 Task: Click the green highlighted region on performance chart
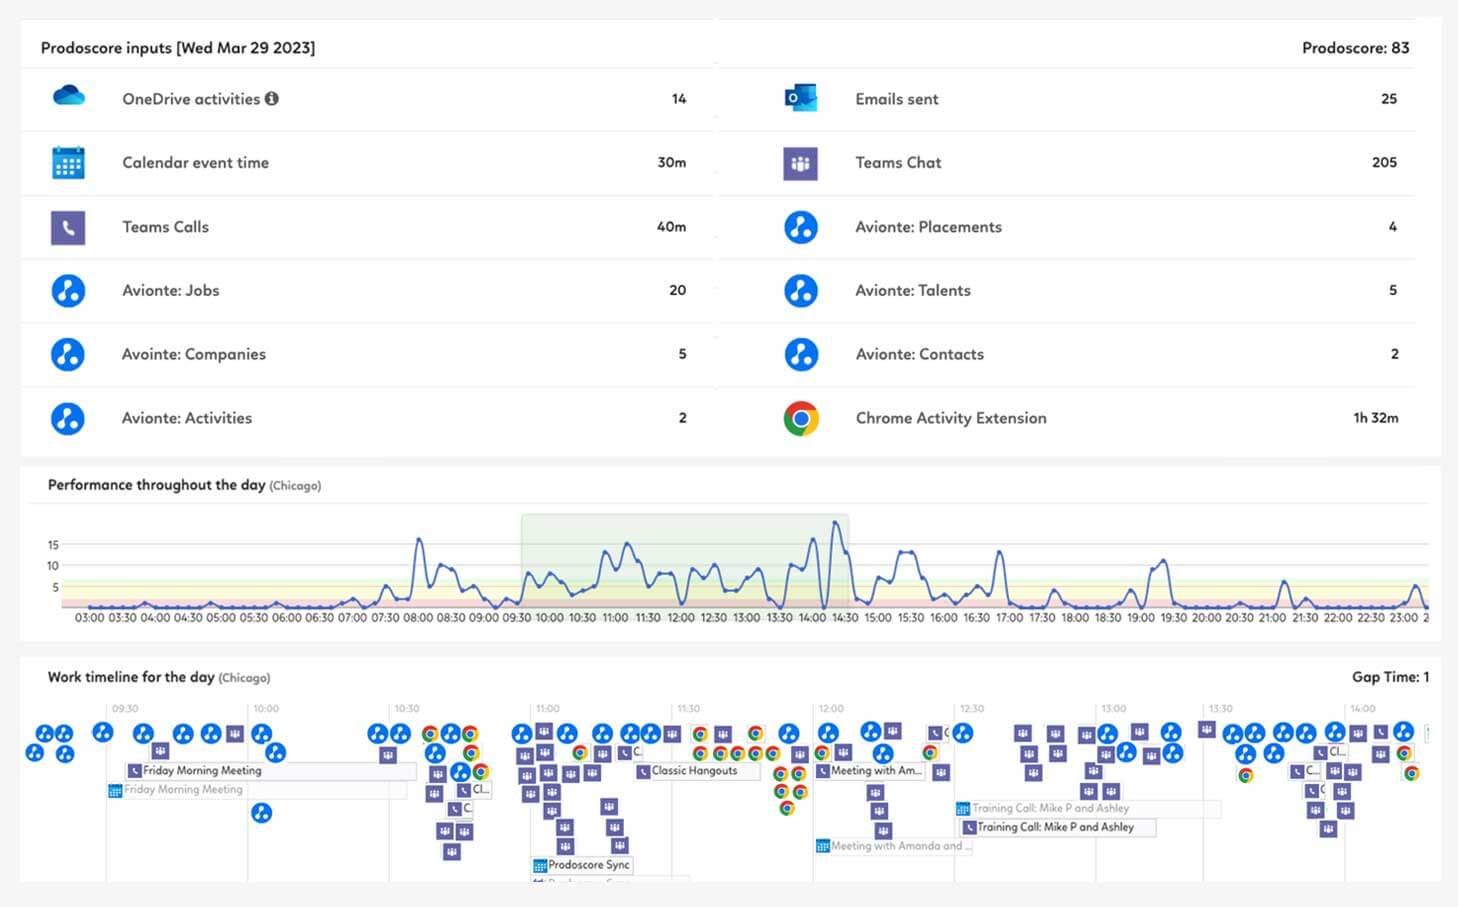(x=685, y=561)
